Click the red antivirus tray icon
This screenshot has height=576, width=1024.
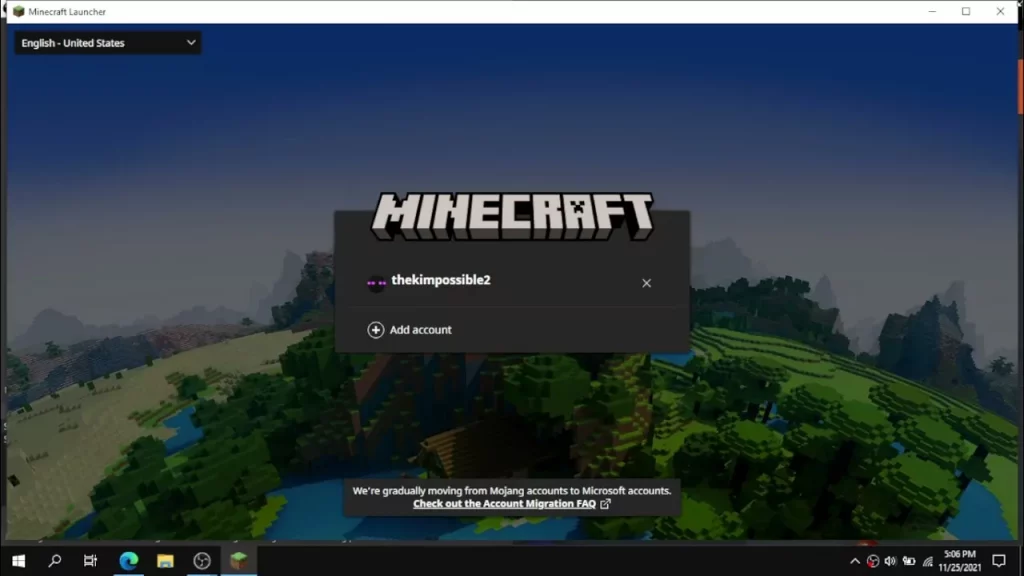tap(872, 561)
